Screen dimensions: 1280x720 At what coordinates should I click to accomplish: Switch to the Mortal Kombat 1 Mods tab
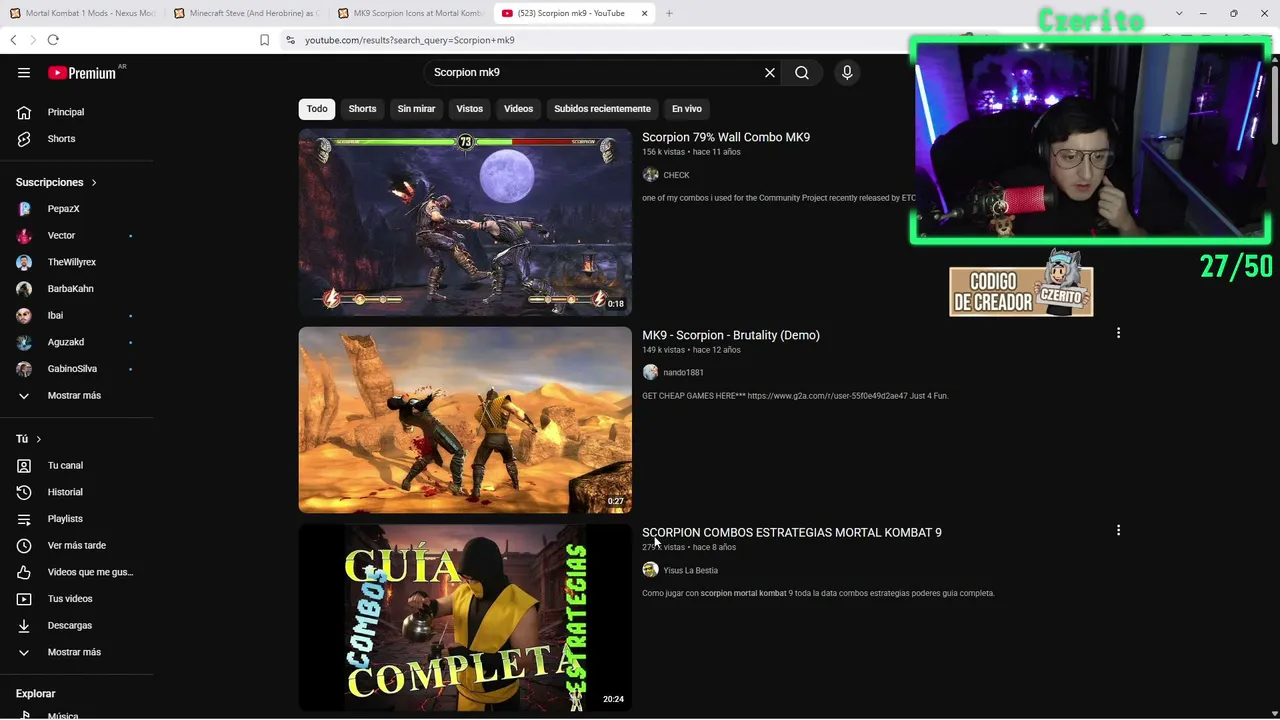click(x=82, y=13)
